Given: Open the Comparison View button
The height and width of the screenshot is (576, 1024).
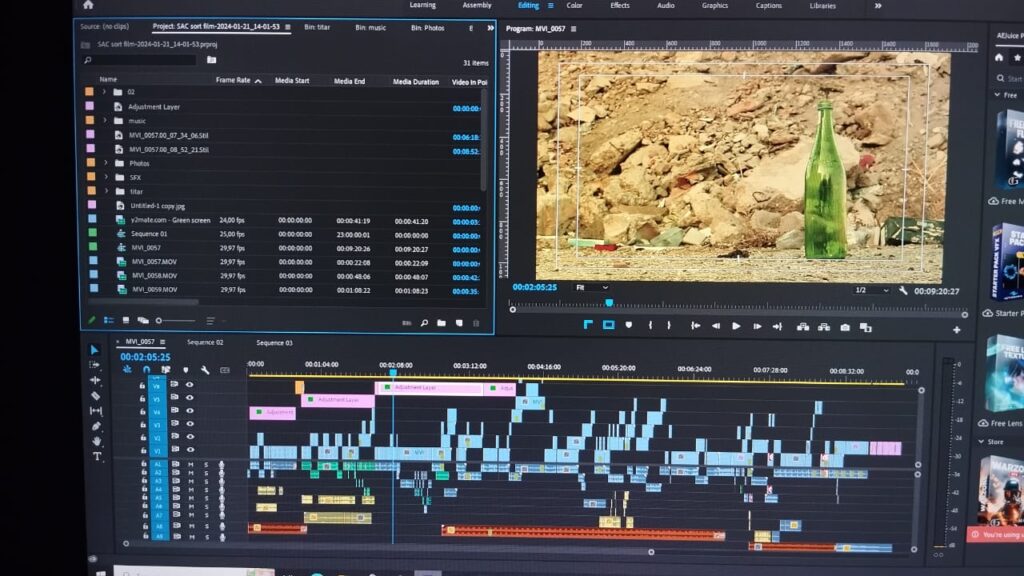Looking at the screenshot, I should coord(865,328).
